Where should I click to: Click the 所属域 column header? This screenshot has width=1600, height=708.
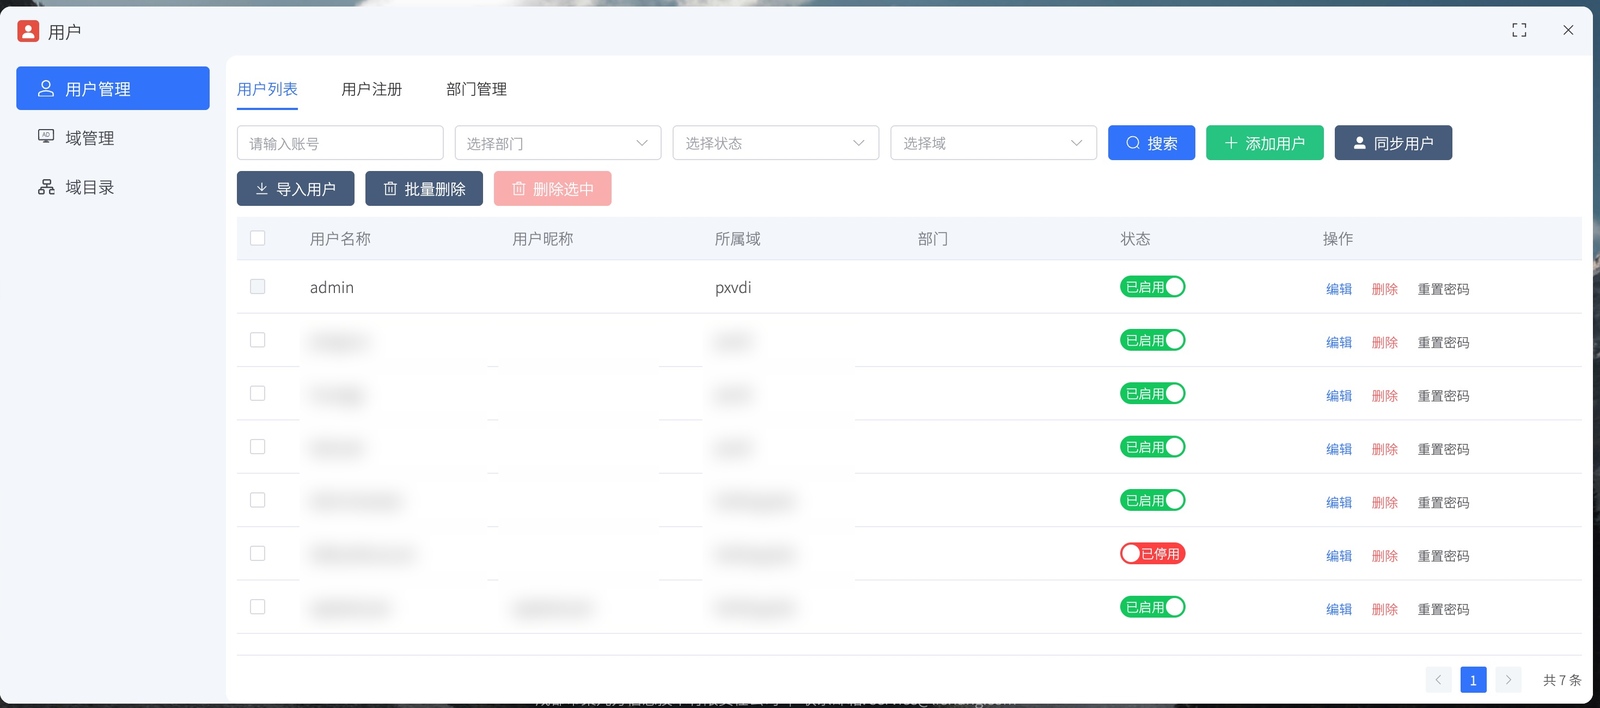point(738,239)
